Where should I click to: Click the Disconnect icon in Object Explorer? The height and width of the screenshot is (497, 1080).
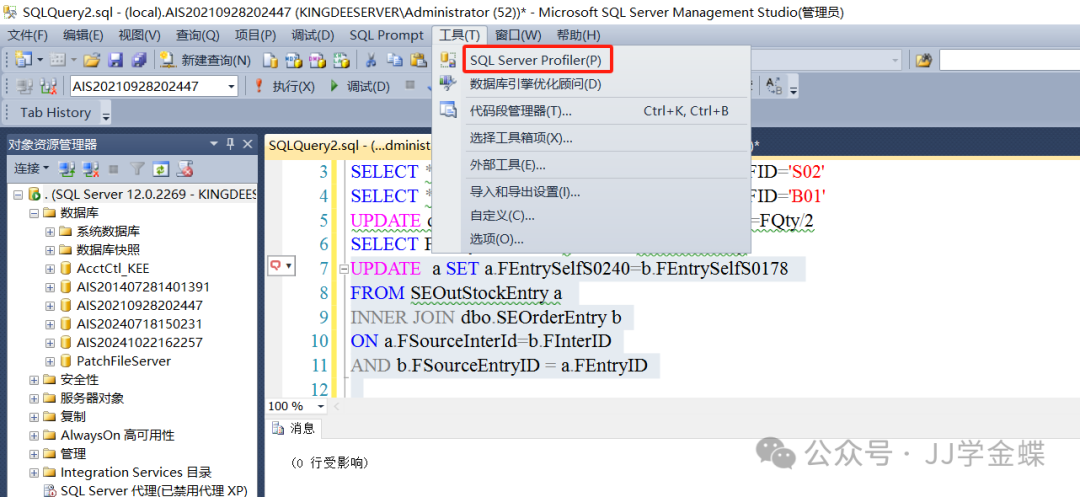(x=90, y=169)
